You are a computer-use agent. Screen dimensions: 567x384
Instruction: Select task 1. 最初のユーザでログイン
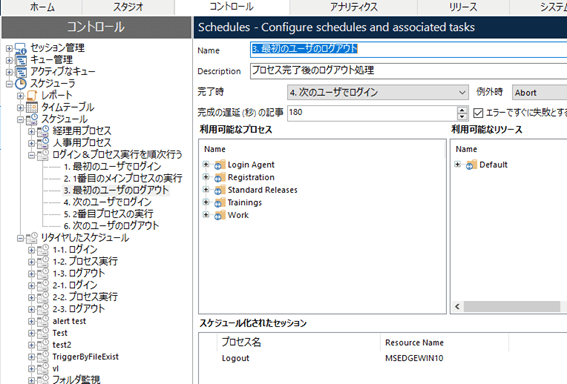(112, 167)
